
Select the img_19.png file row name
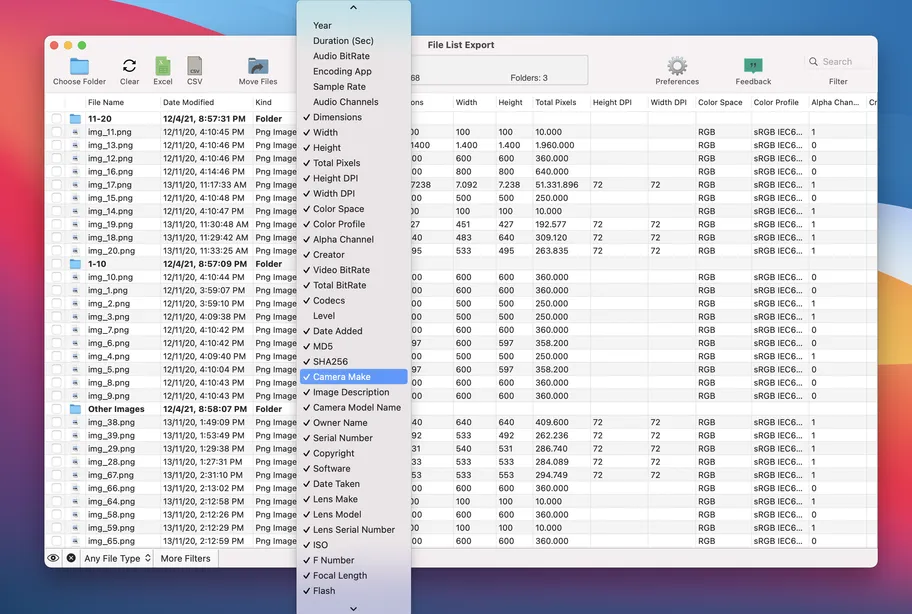click(x=111, y=224)
